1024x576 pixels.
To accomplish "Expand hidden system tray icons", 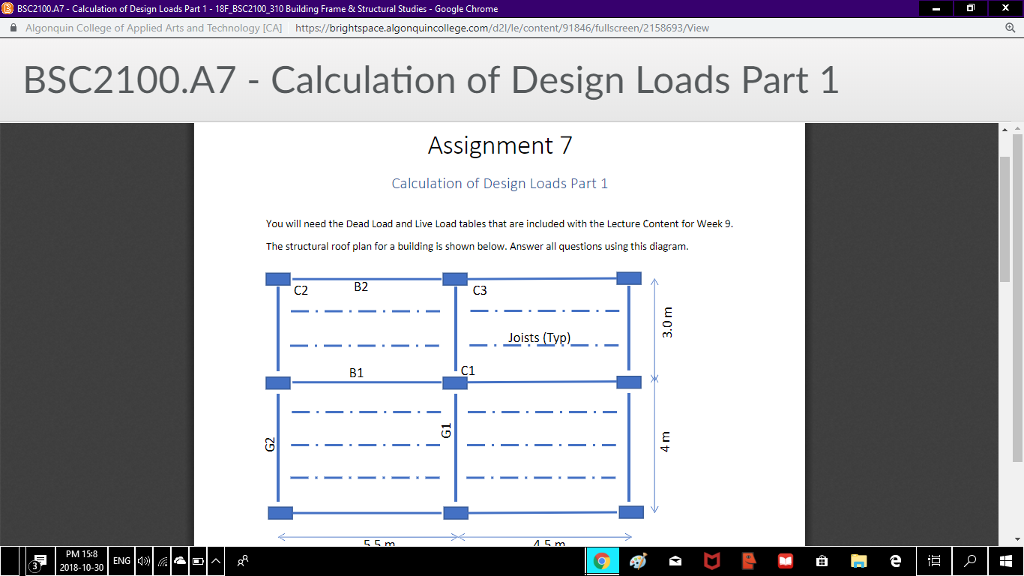I will click(x=214, y=561).
